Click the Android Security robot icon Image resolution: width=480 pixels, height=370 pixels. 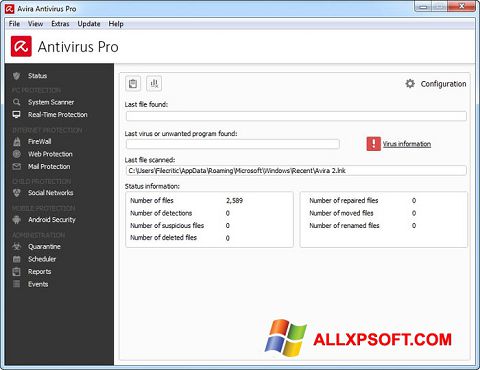click(x=17, y=220)
